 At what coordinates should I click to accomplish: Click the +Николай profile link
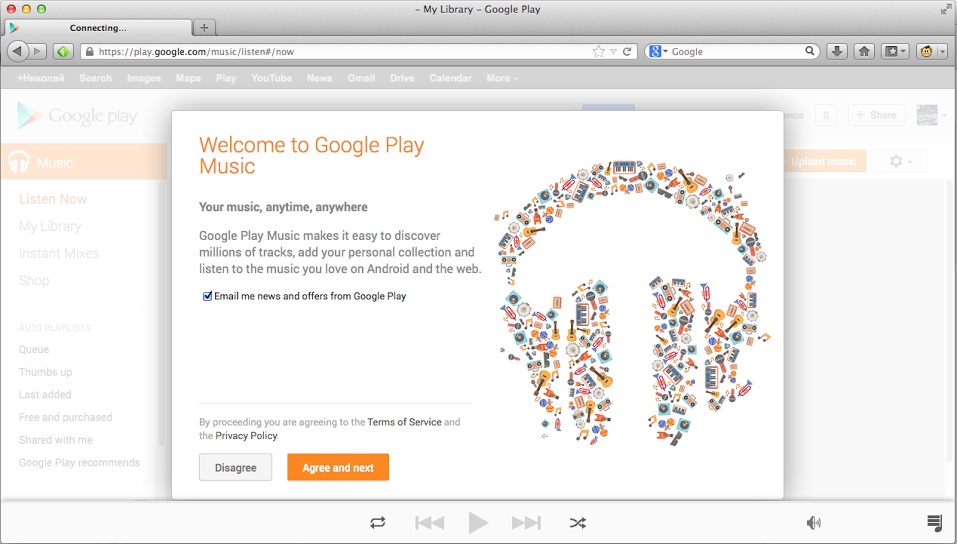pos(41,78)
